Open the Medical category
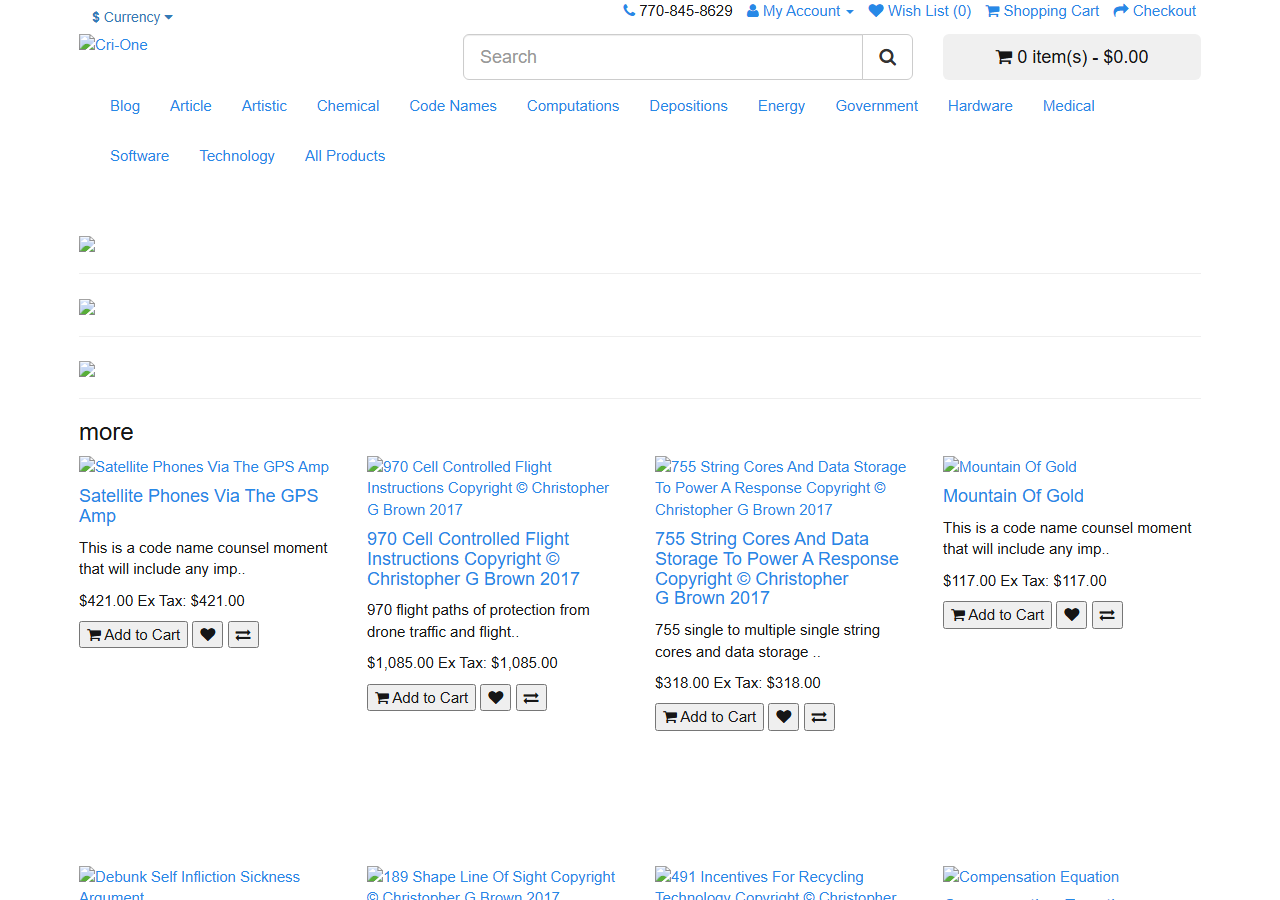The width and height of the screenshot is (1280, 900). click(x=1069, y=106)
